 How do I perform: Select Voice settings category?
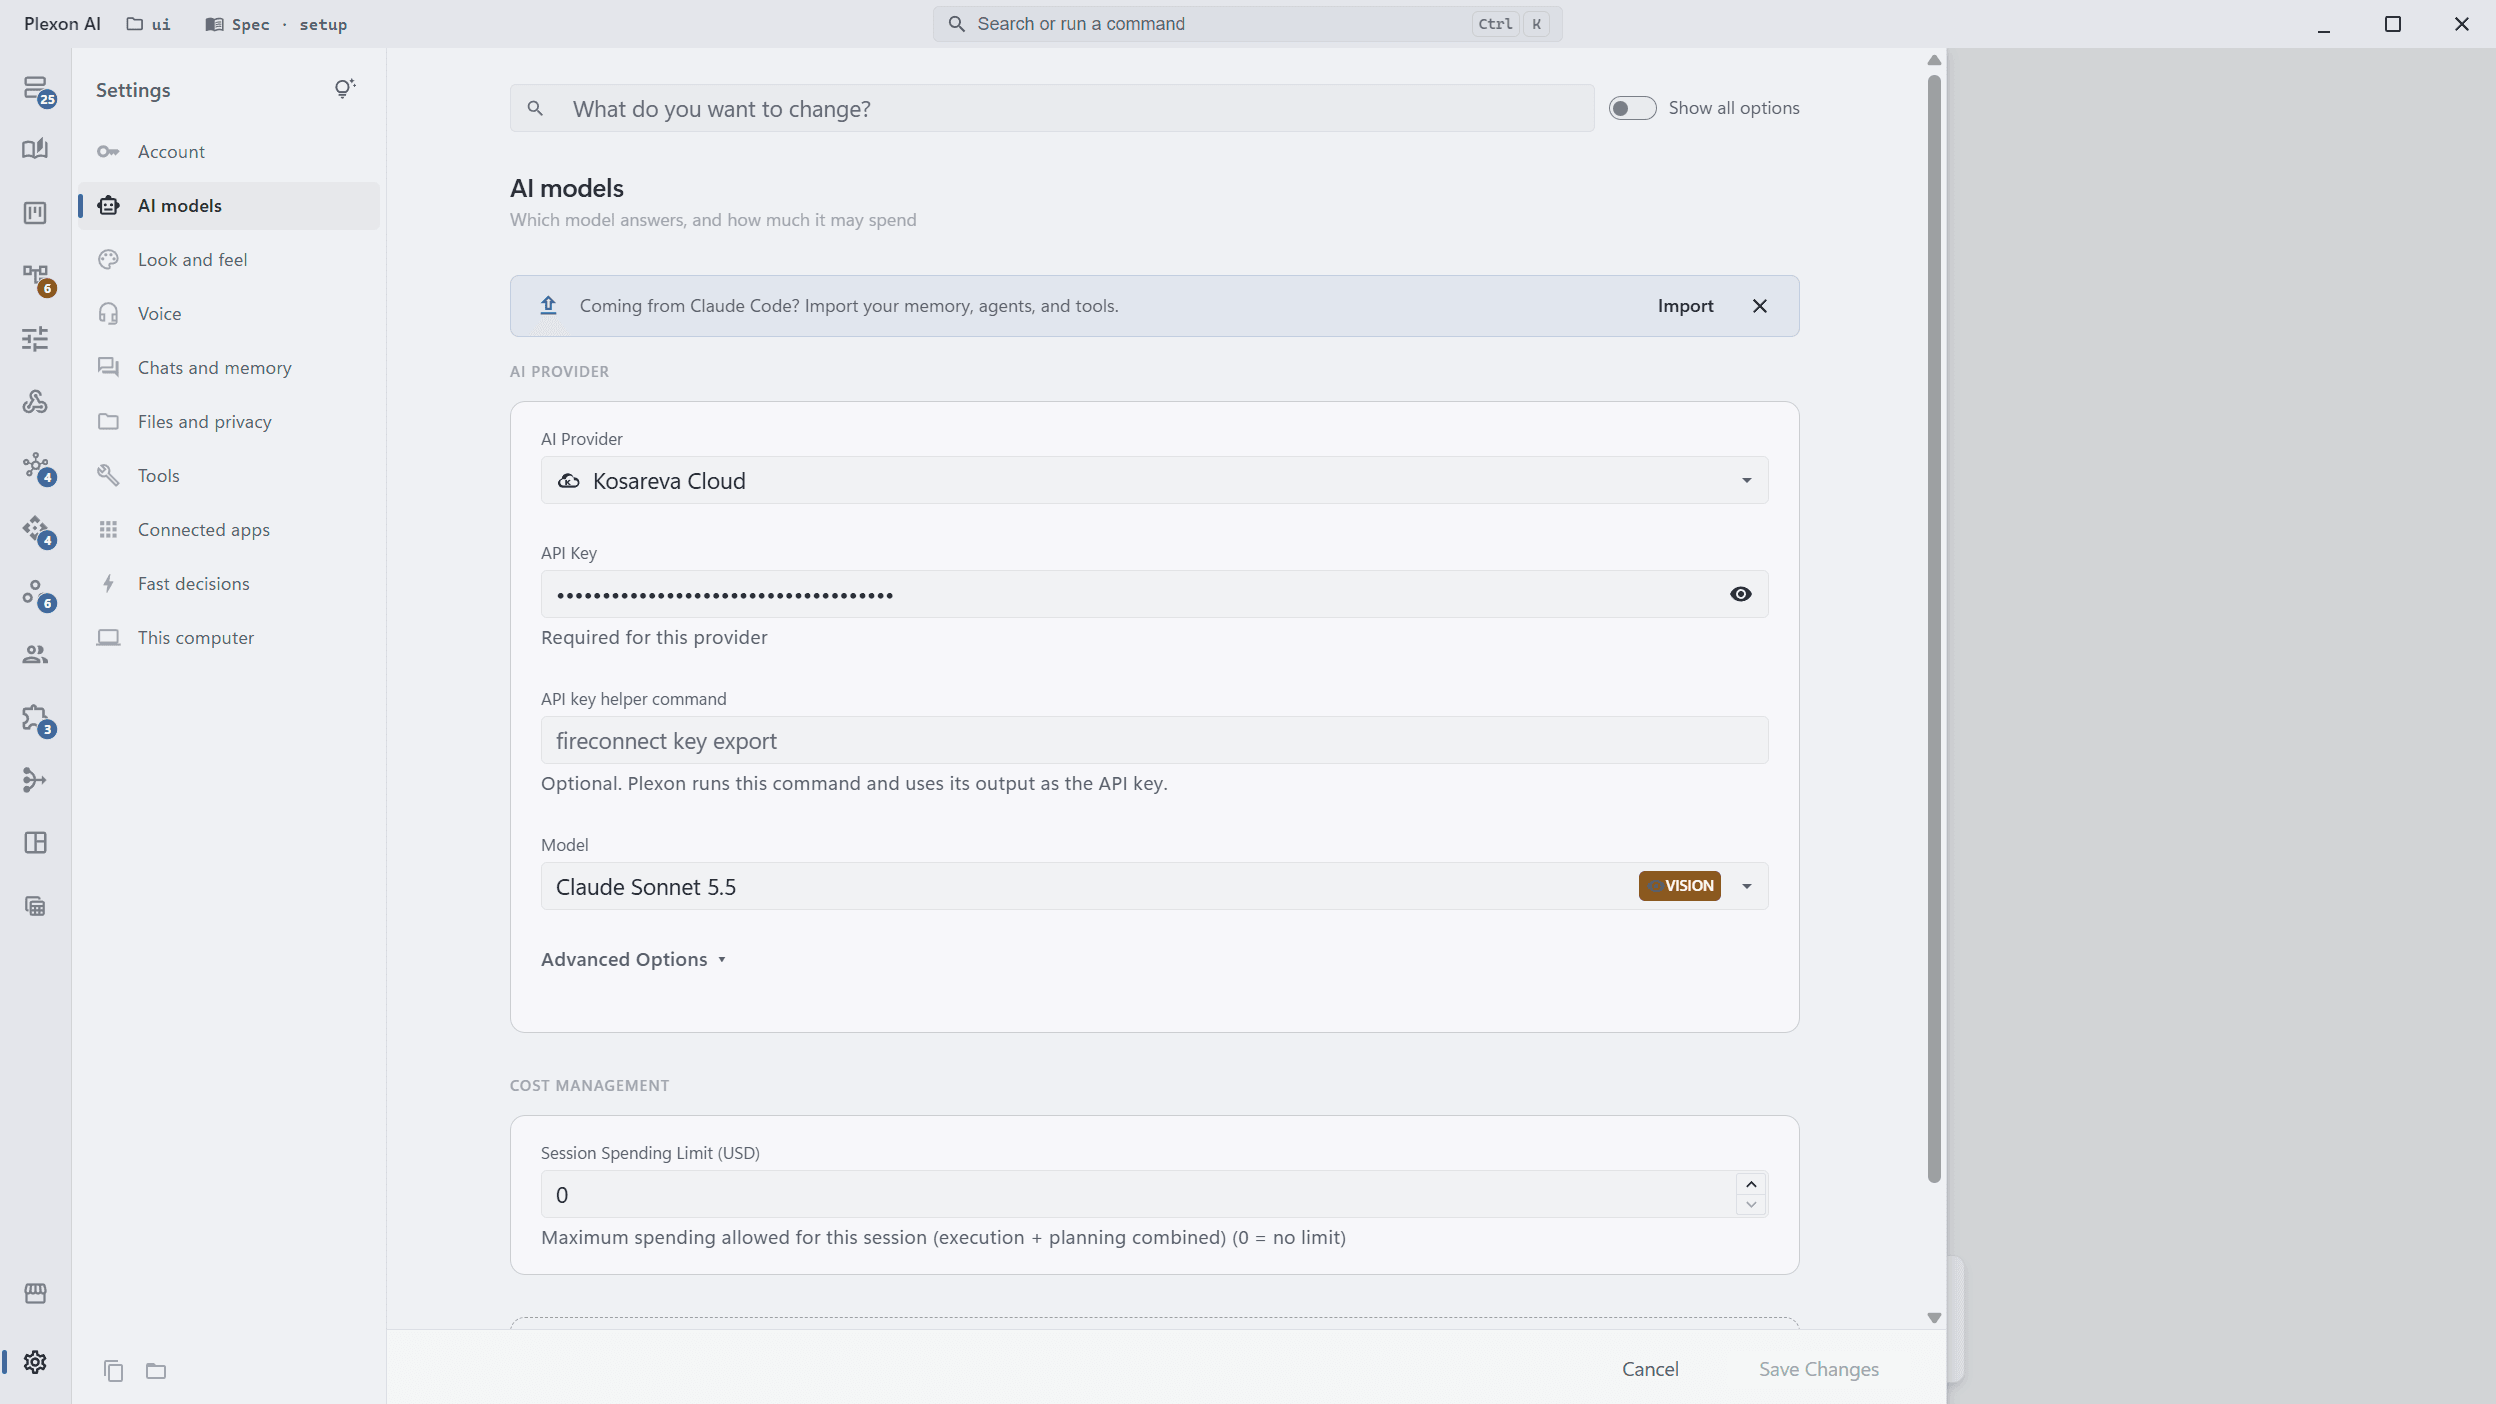pyautogui.click(x=229, y=314)
